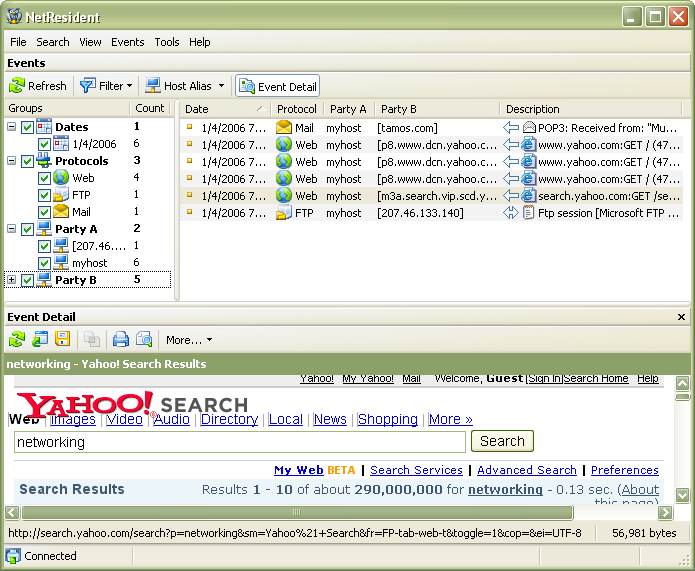This screenshot has height=571, width=695.
Task: Click the save floppy disk icon
Action: [x=62, y=339]
